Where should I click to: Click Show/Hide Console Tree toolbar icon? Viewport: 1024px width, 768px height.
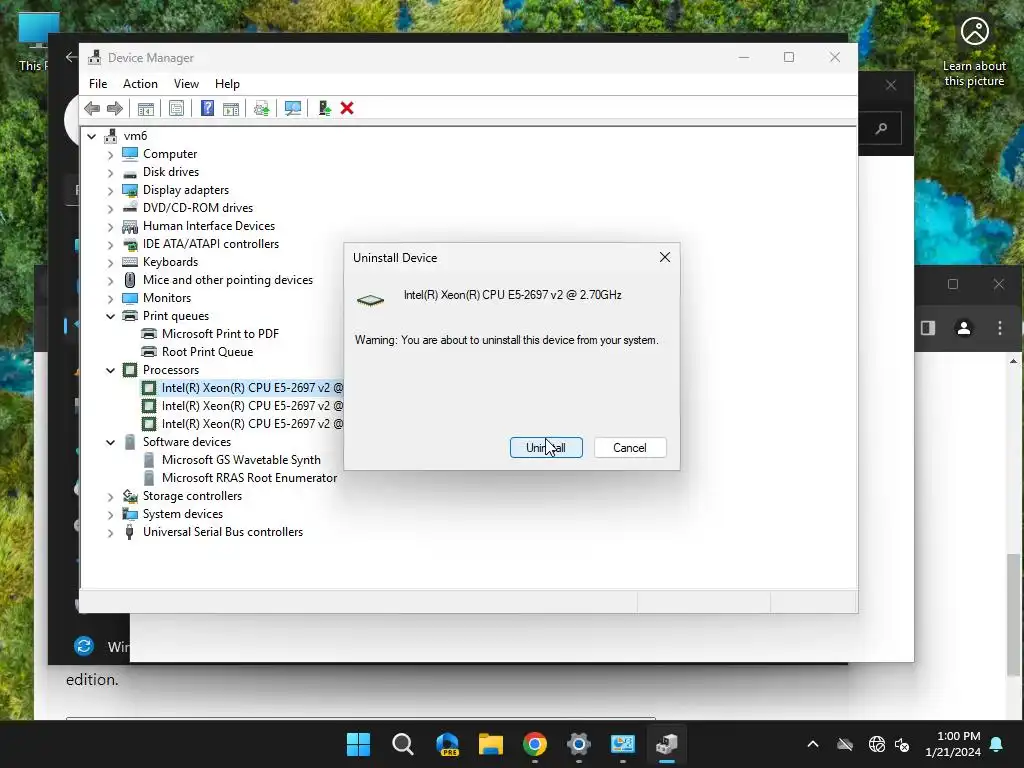(x=146, y=108)
